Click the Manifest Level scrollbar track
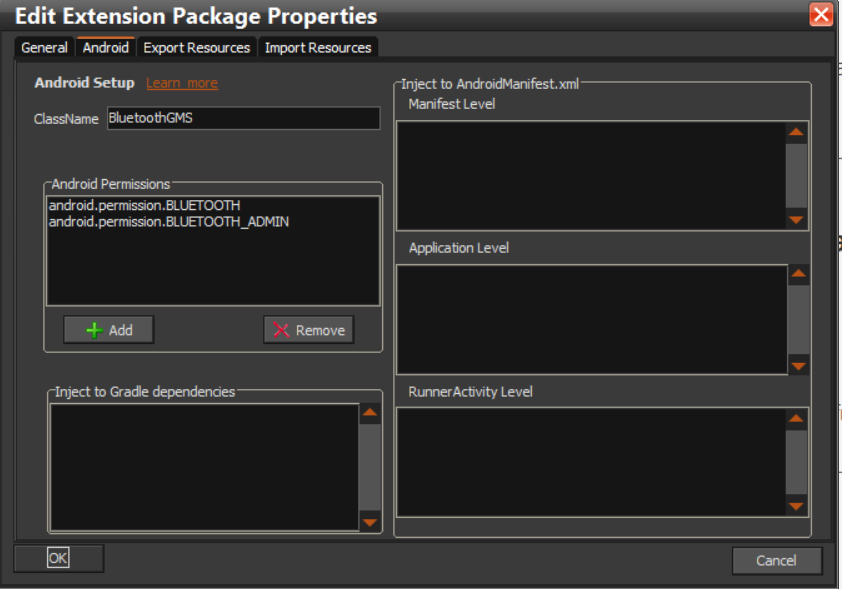Viewport: 842px width, 589px height. click(796, 175)
